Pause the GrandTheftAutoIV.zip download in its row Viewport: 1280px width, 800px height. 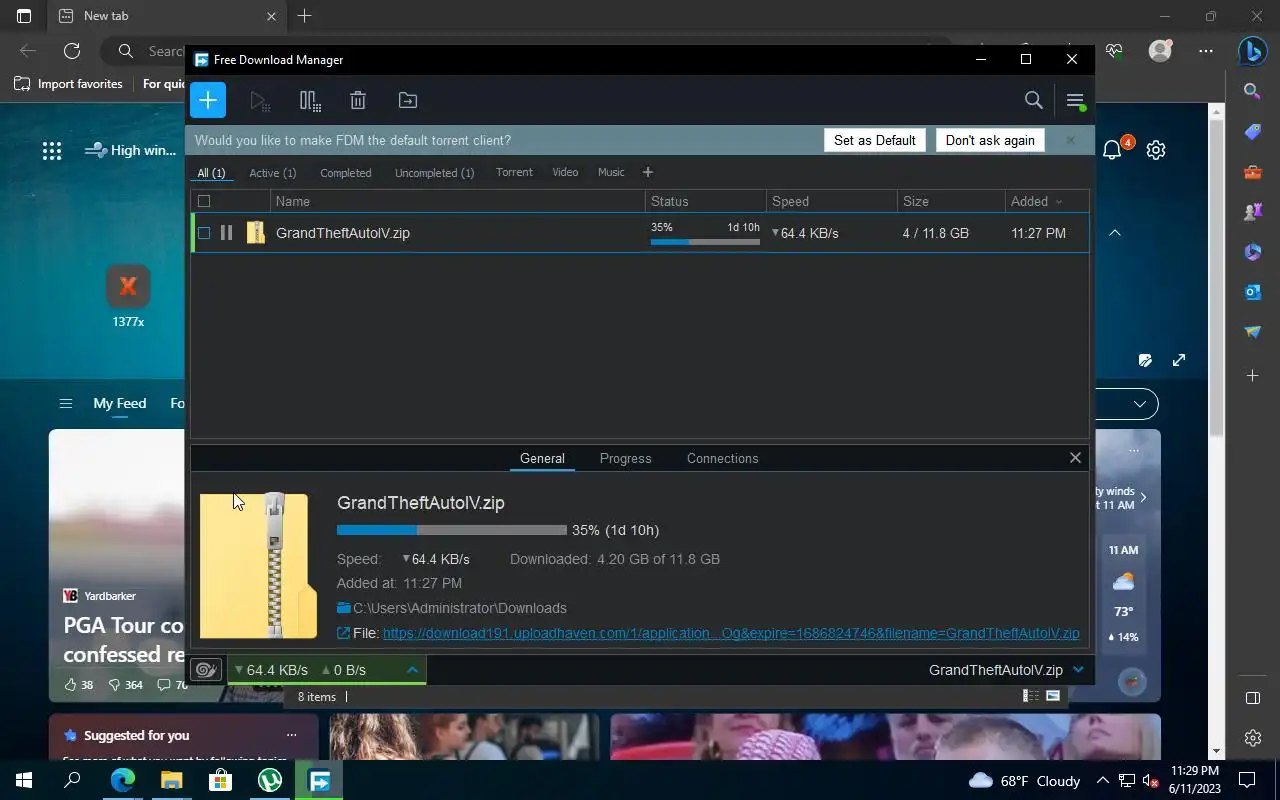click(226, 233)
